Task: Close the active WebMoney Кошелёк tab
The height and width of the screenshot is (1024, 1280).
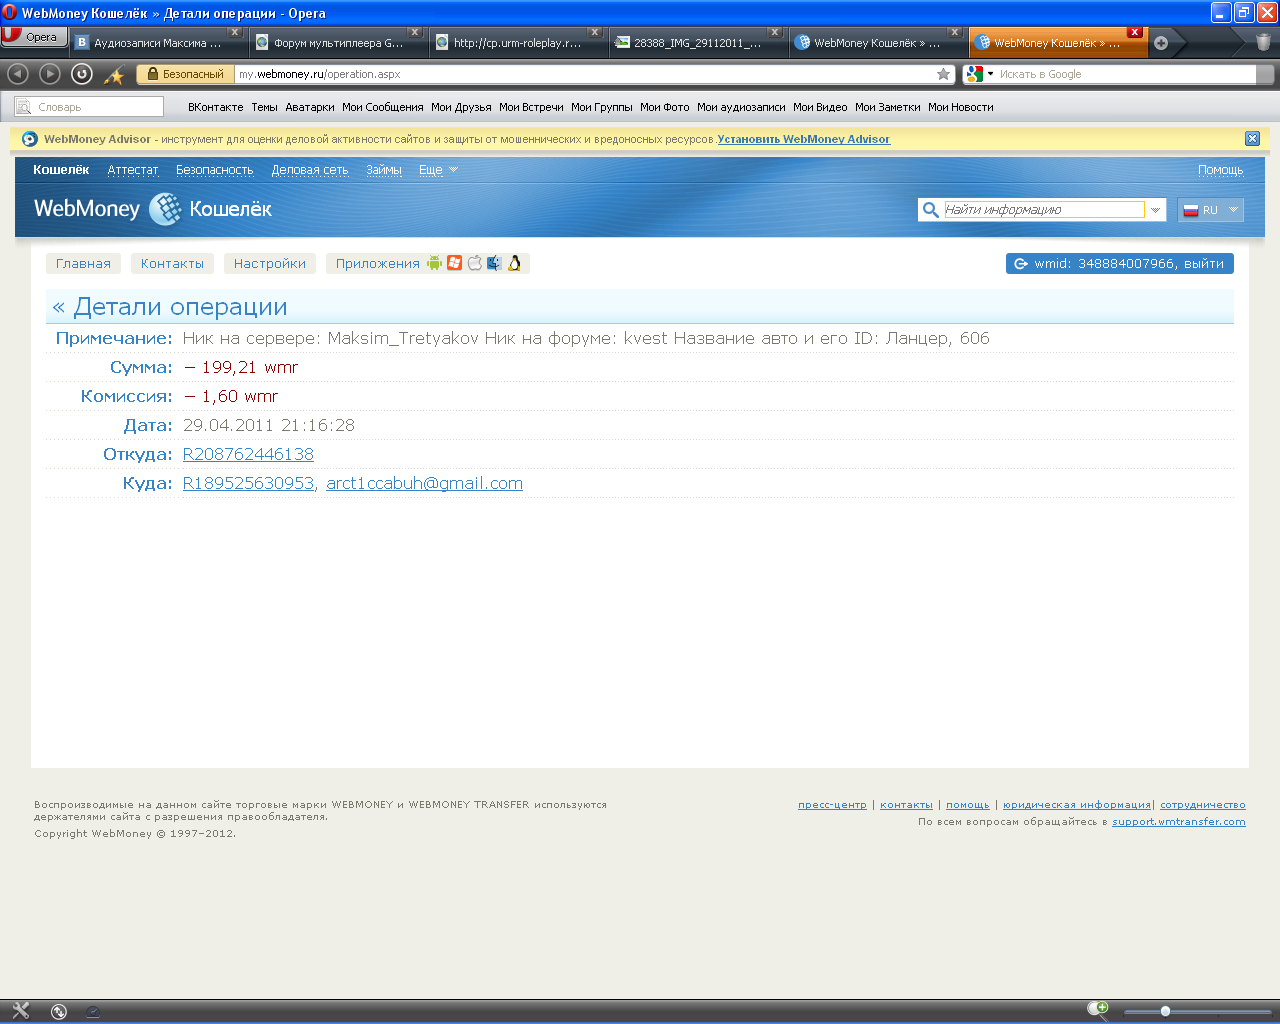Action: coord(1134,32)
